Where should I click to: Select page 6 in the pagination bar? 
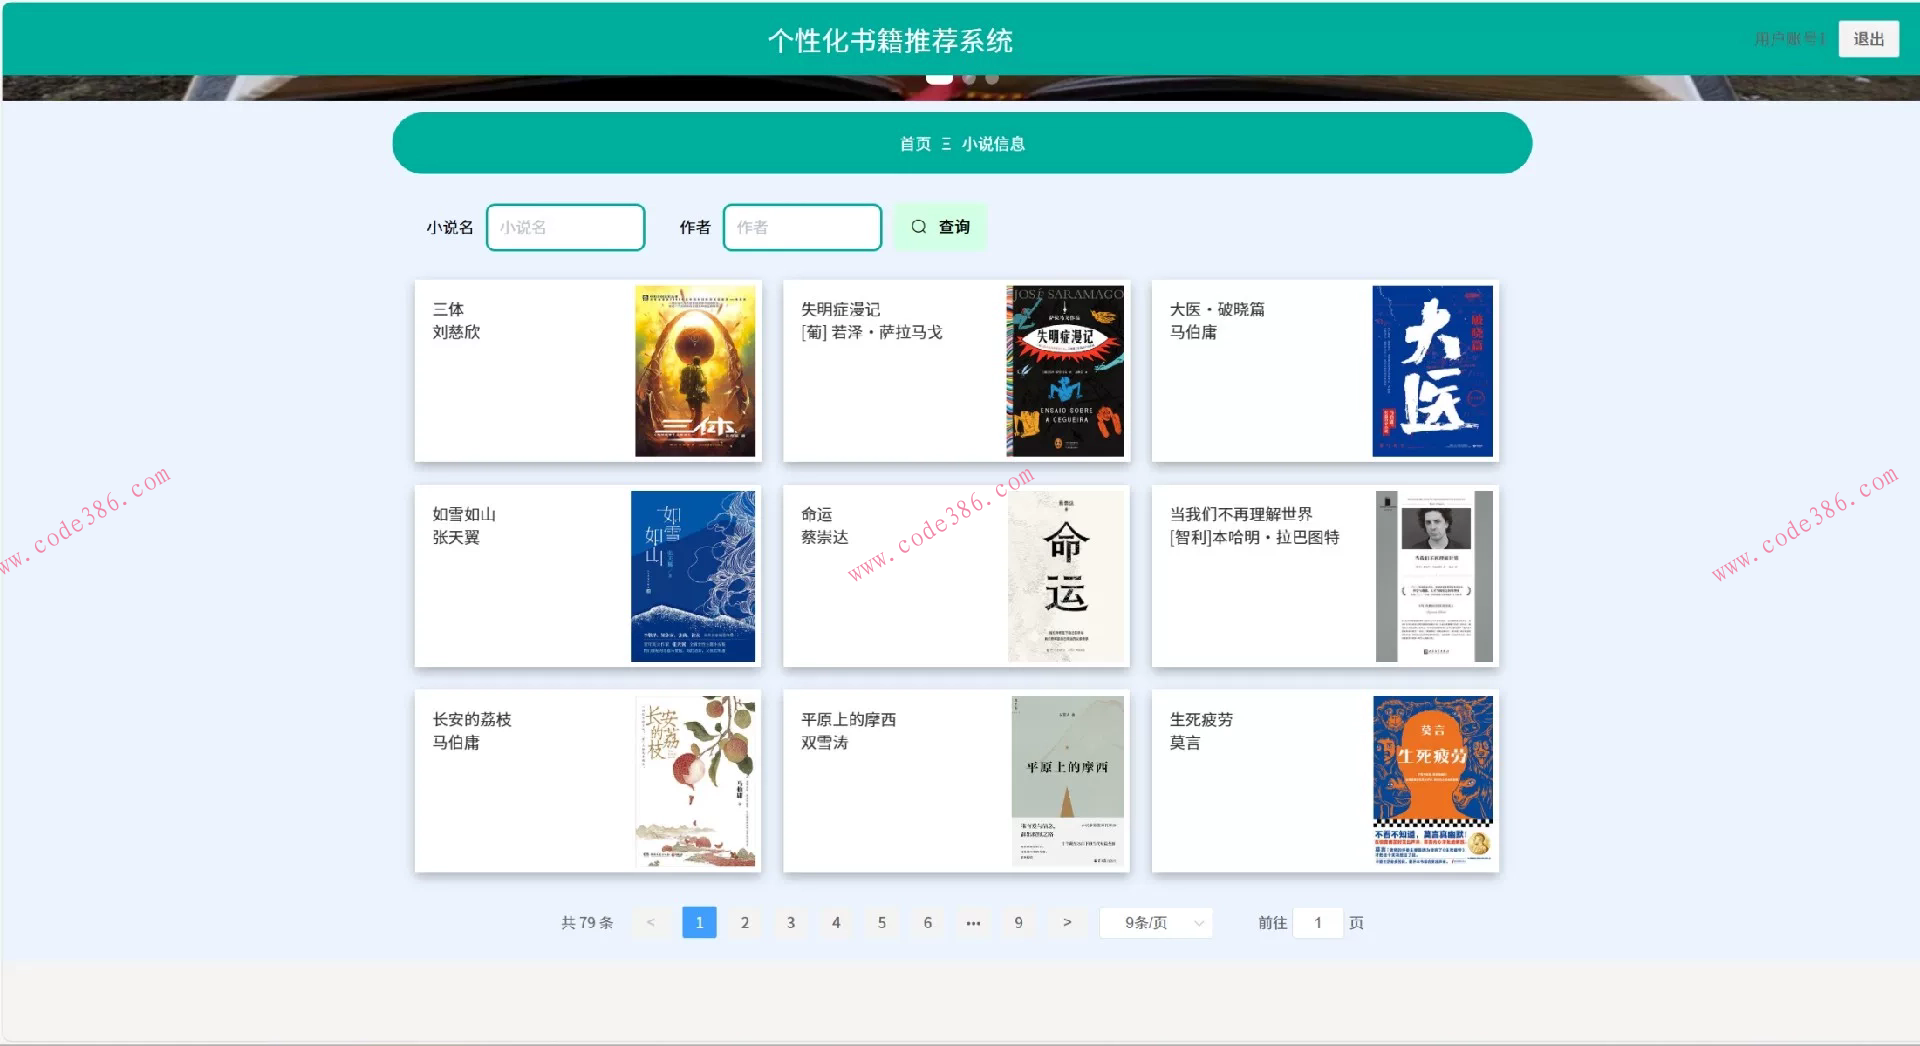pos(927,922)
